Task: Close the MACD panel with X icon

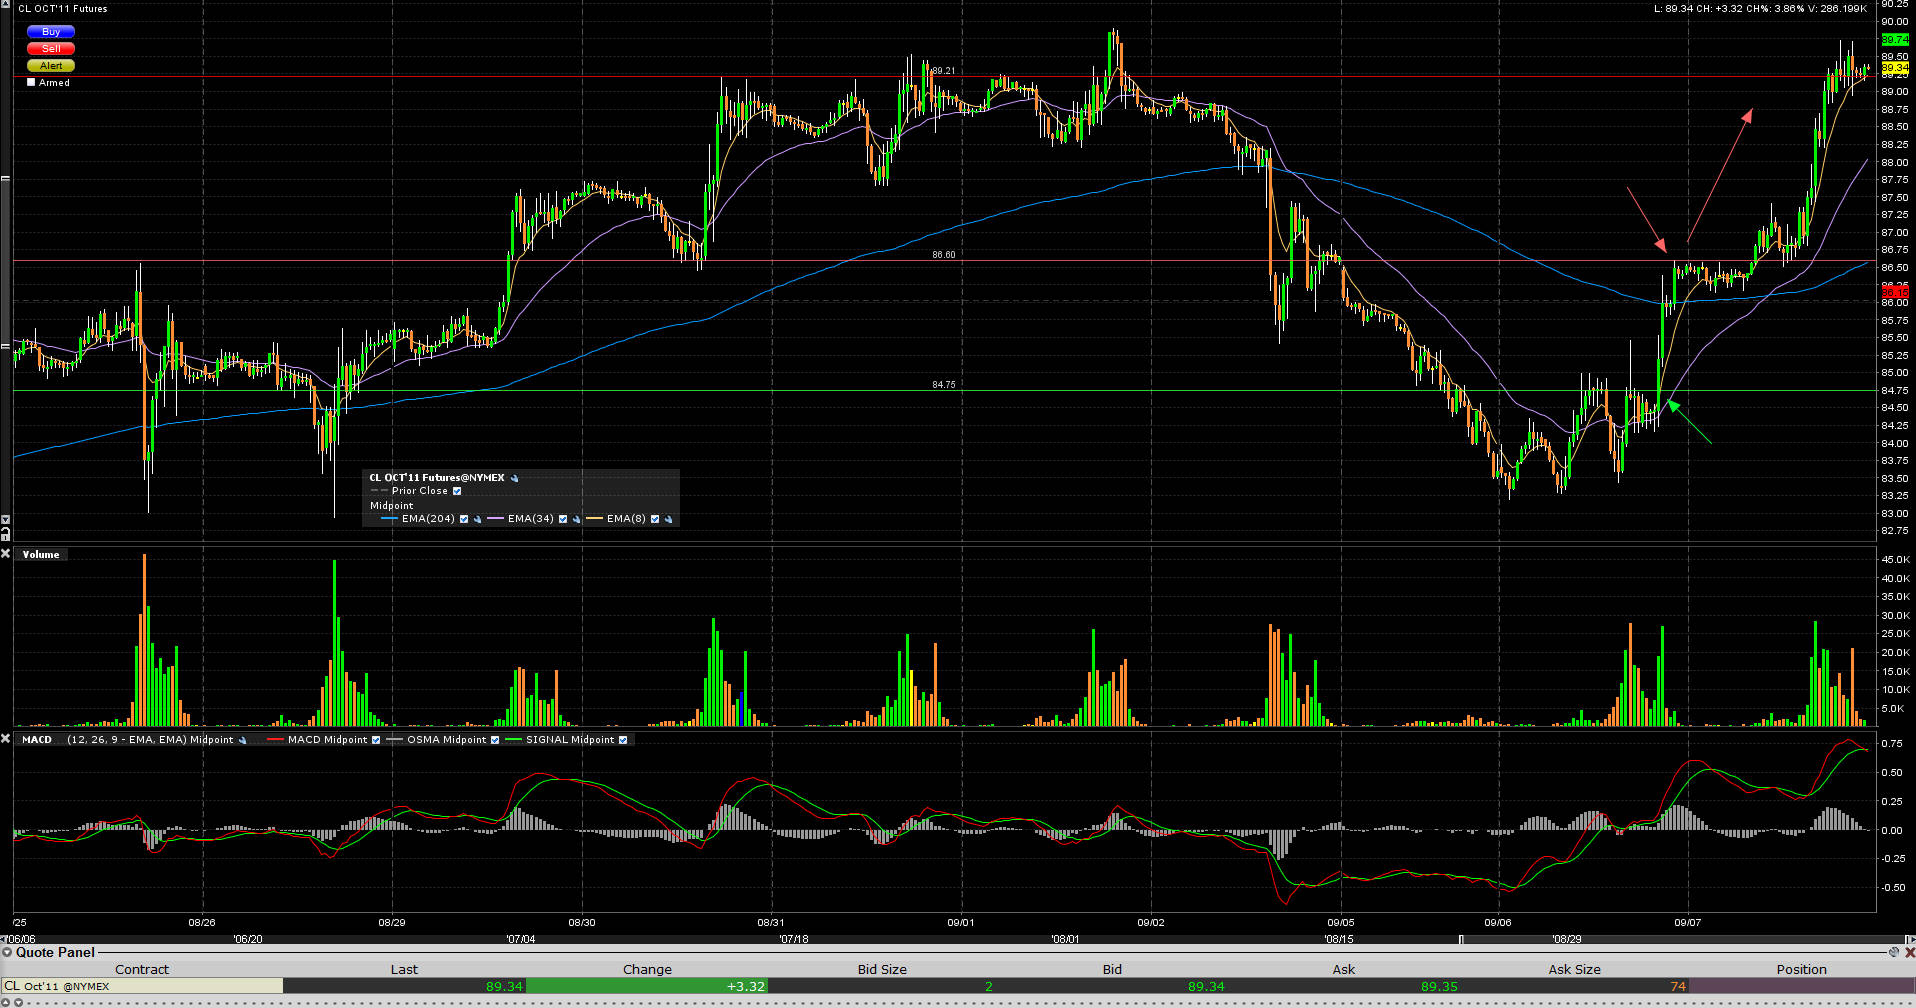Action: [x=6, y=739]
